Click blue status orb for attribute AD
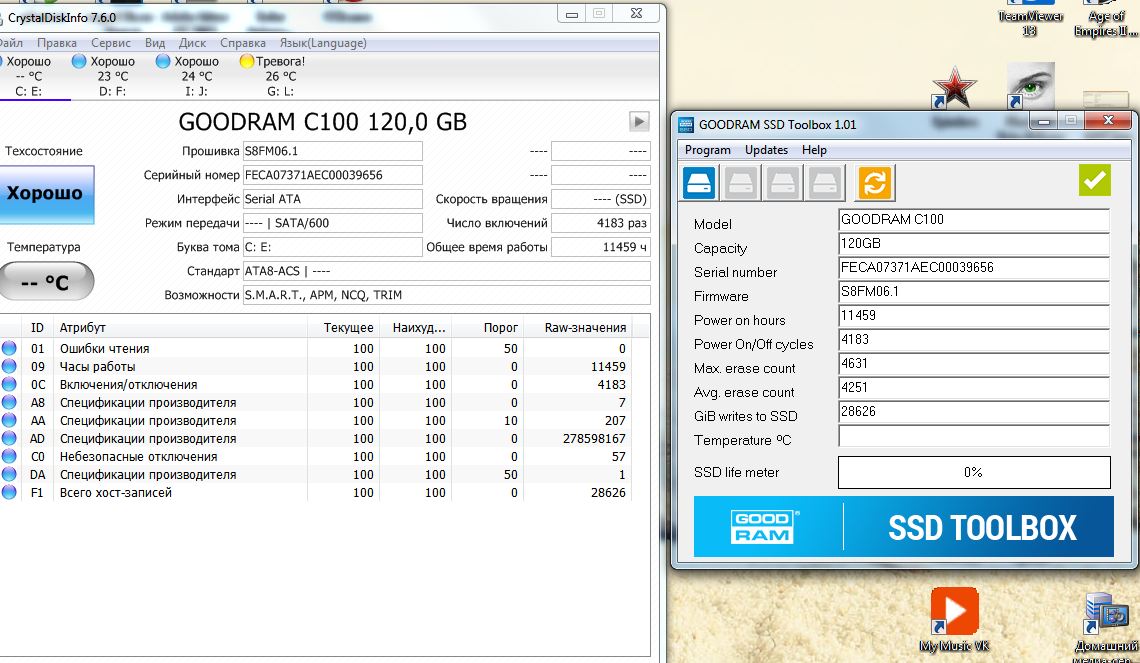This screenshot has height=663, width=1140. [9, 438]
